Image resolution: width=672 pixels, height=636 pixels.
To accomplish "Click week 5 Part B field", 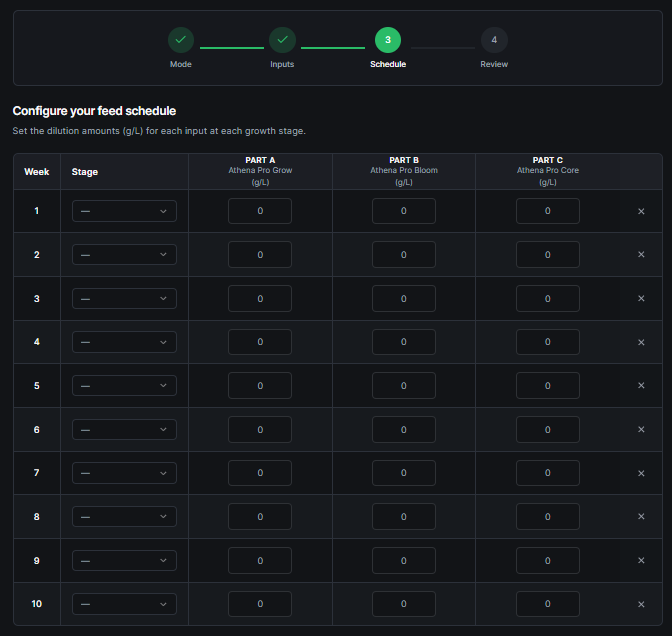I will (x=404, y=386).
